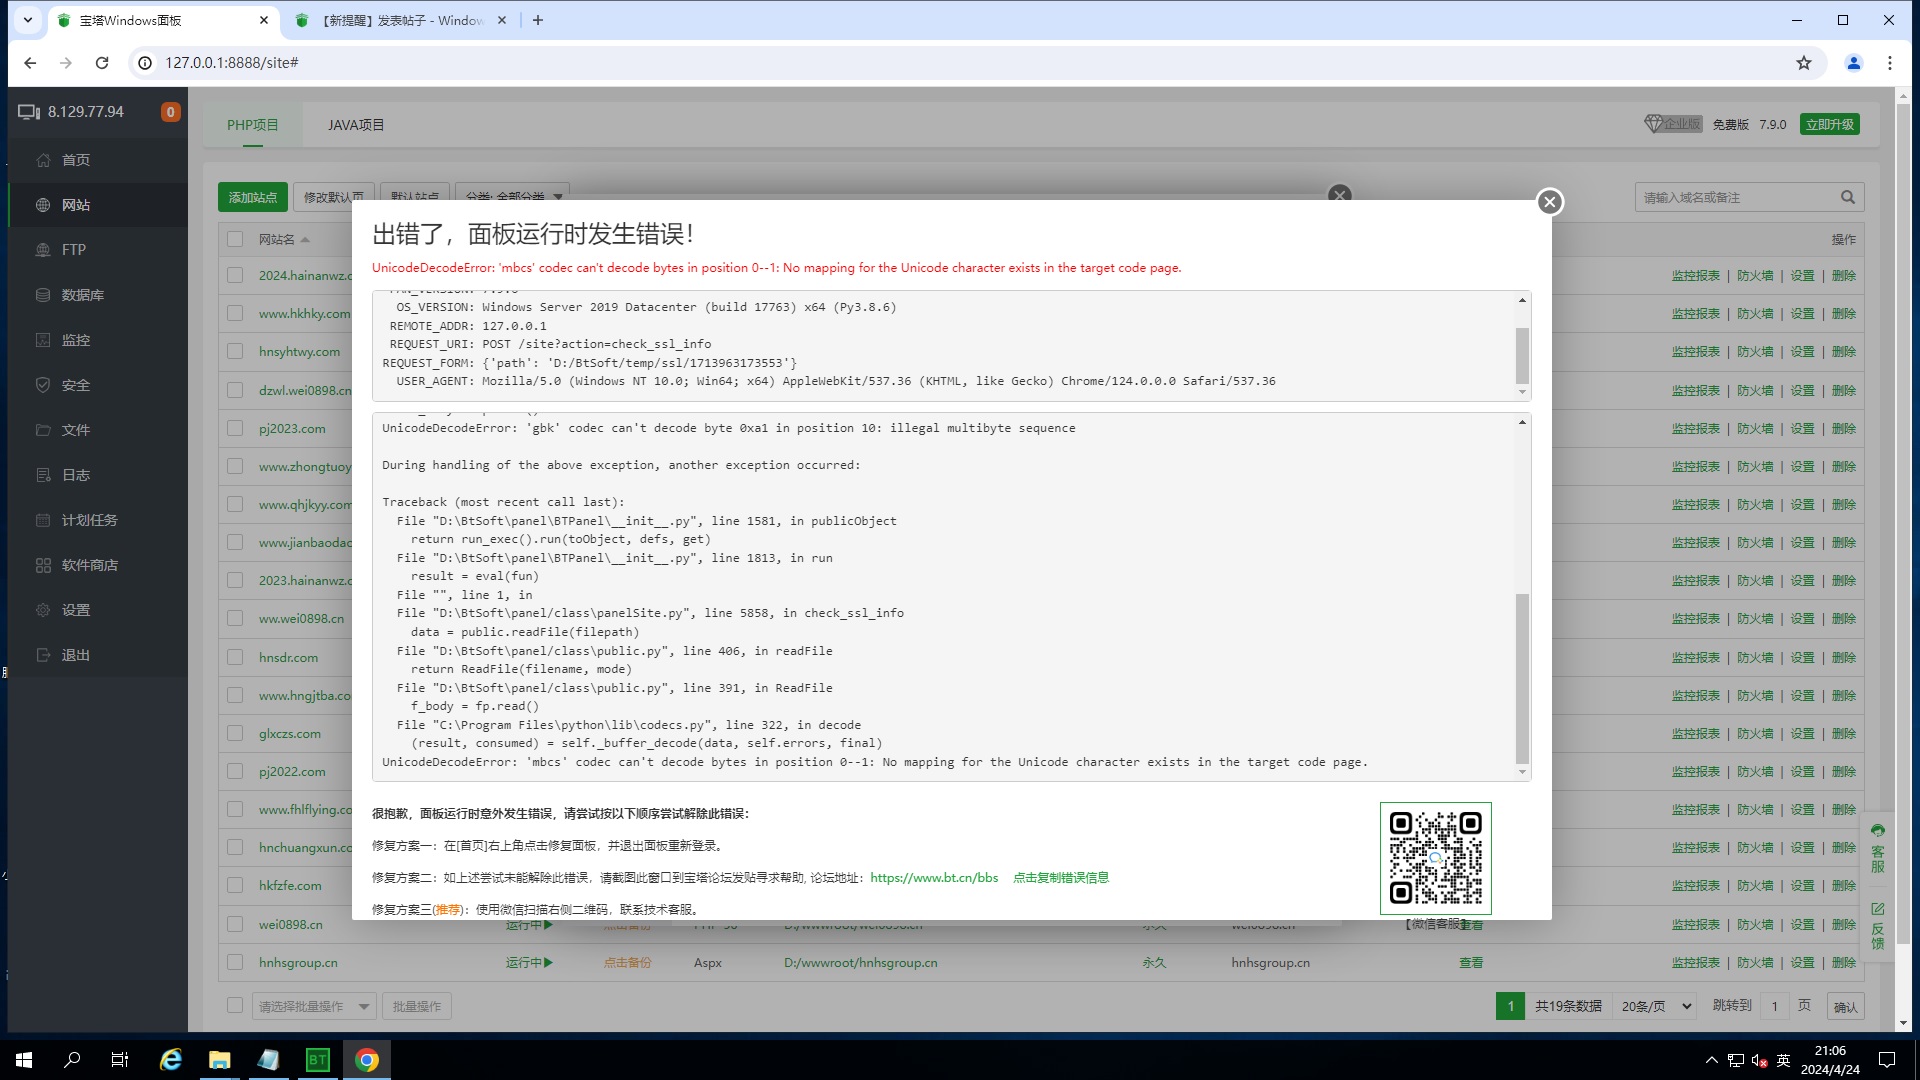Click the 反馈 feedback side icon
The image size is (1920, 1080).
1877,925
